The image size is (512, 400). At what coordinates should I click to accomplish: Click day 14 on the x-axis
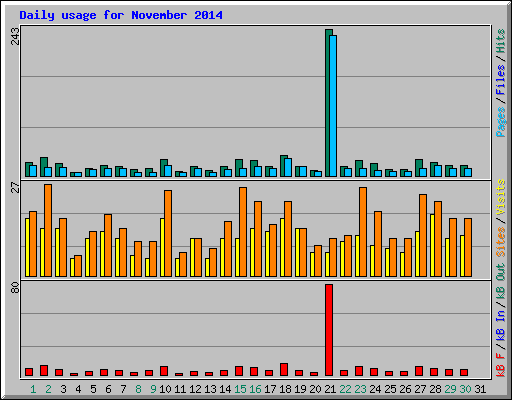pyautogui.click(x=225, y=389)
